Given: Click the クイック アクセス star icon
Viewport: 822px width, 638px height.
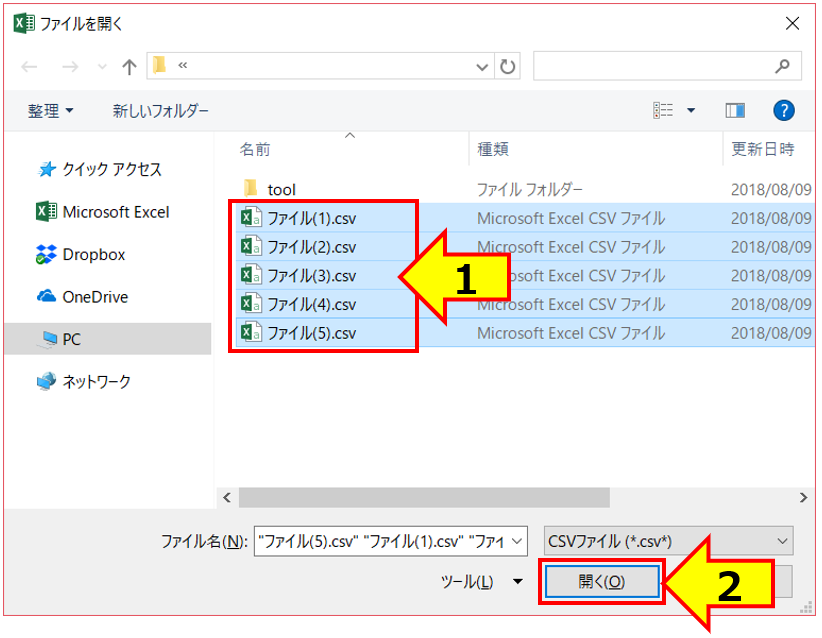Looking at the screenshot, I should [x=47, y=169].
